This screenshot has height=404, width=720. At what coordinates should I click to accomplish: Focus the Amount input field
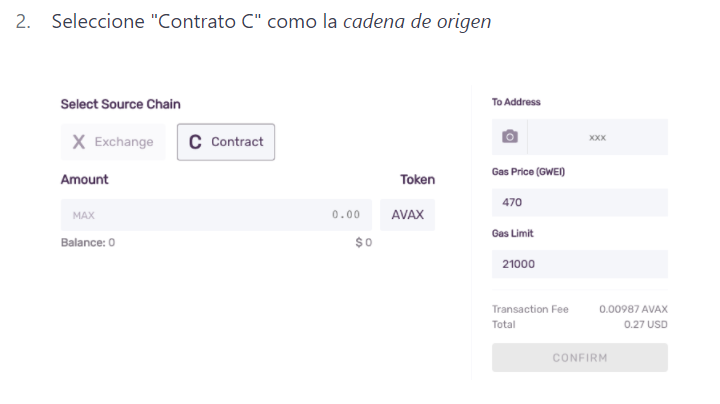(216, 215)
